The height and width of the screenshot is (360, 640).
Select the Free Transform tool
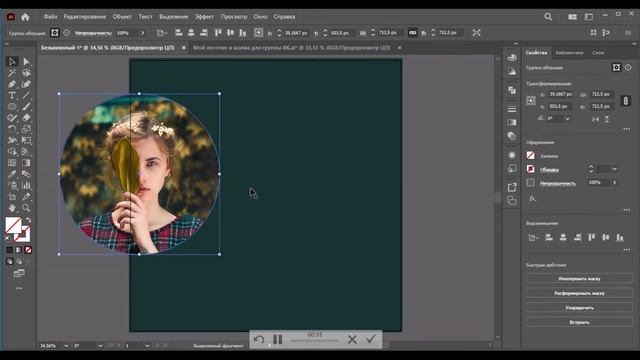(x=26, y=140)
